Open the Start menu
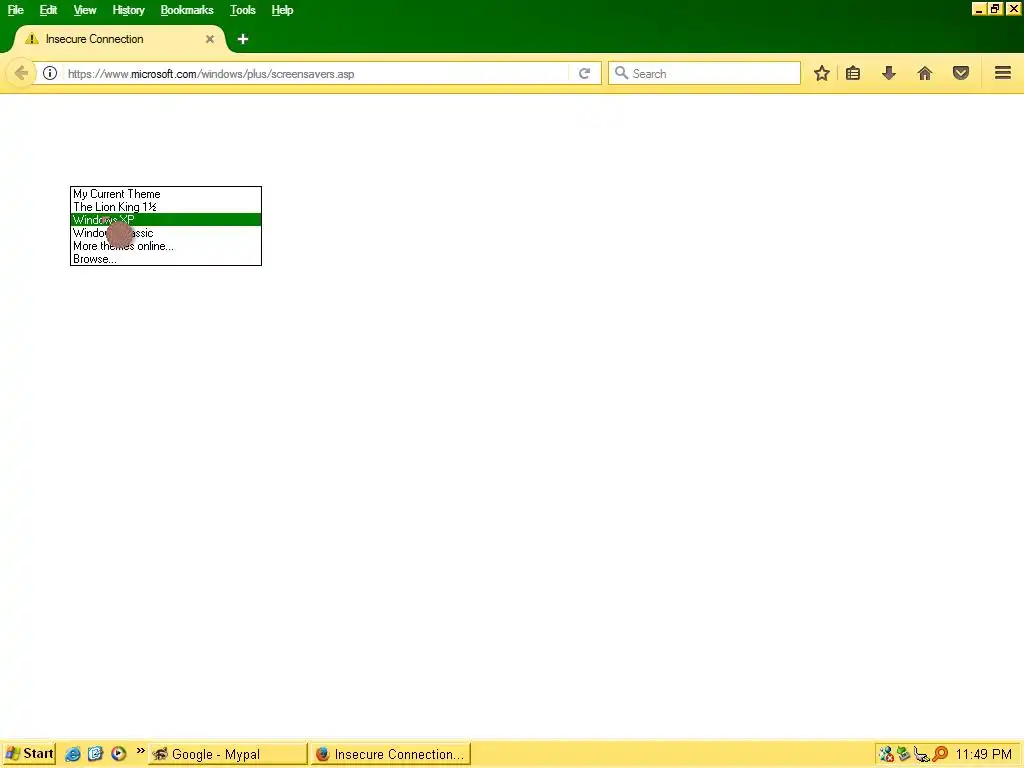This screenshot has width=1024, height=768. pyautogui.click(x=29, y=754)
